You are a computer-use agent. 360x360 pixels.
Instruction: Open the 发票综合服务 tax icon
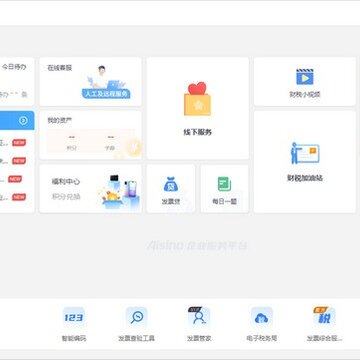324,317
